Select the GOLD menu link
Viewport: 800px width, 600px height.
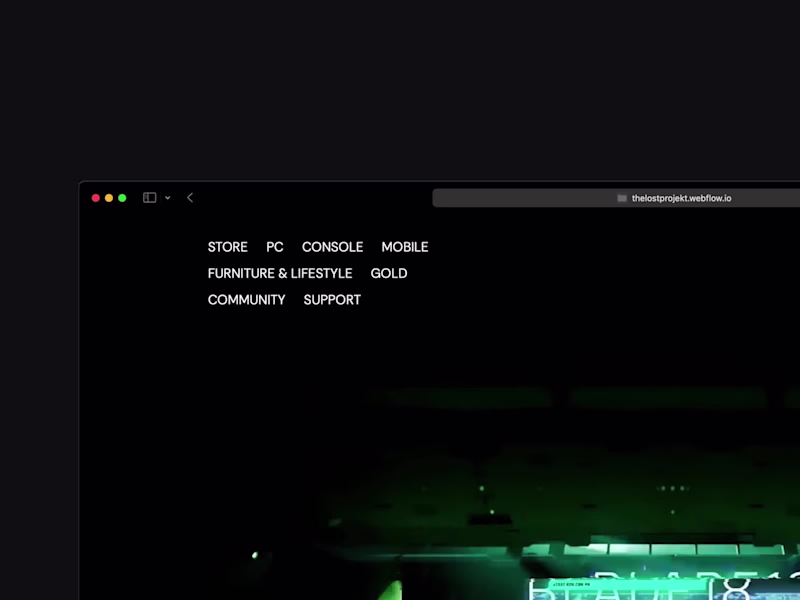389,273
